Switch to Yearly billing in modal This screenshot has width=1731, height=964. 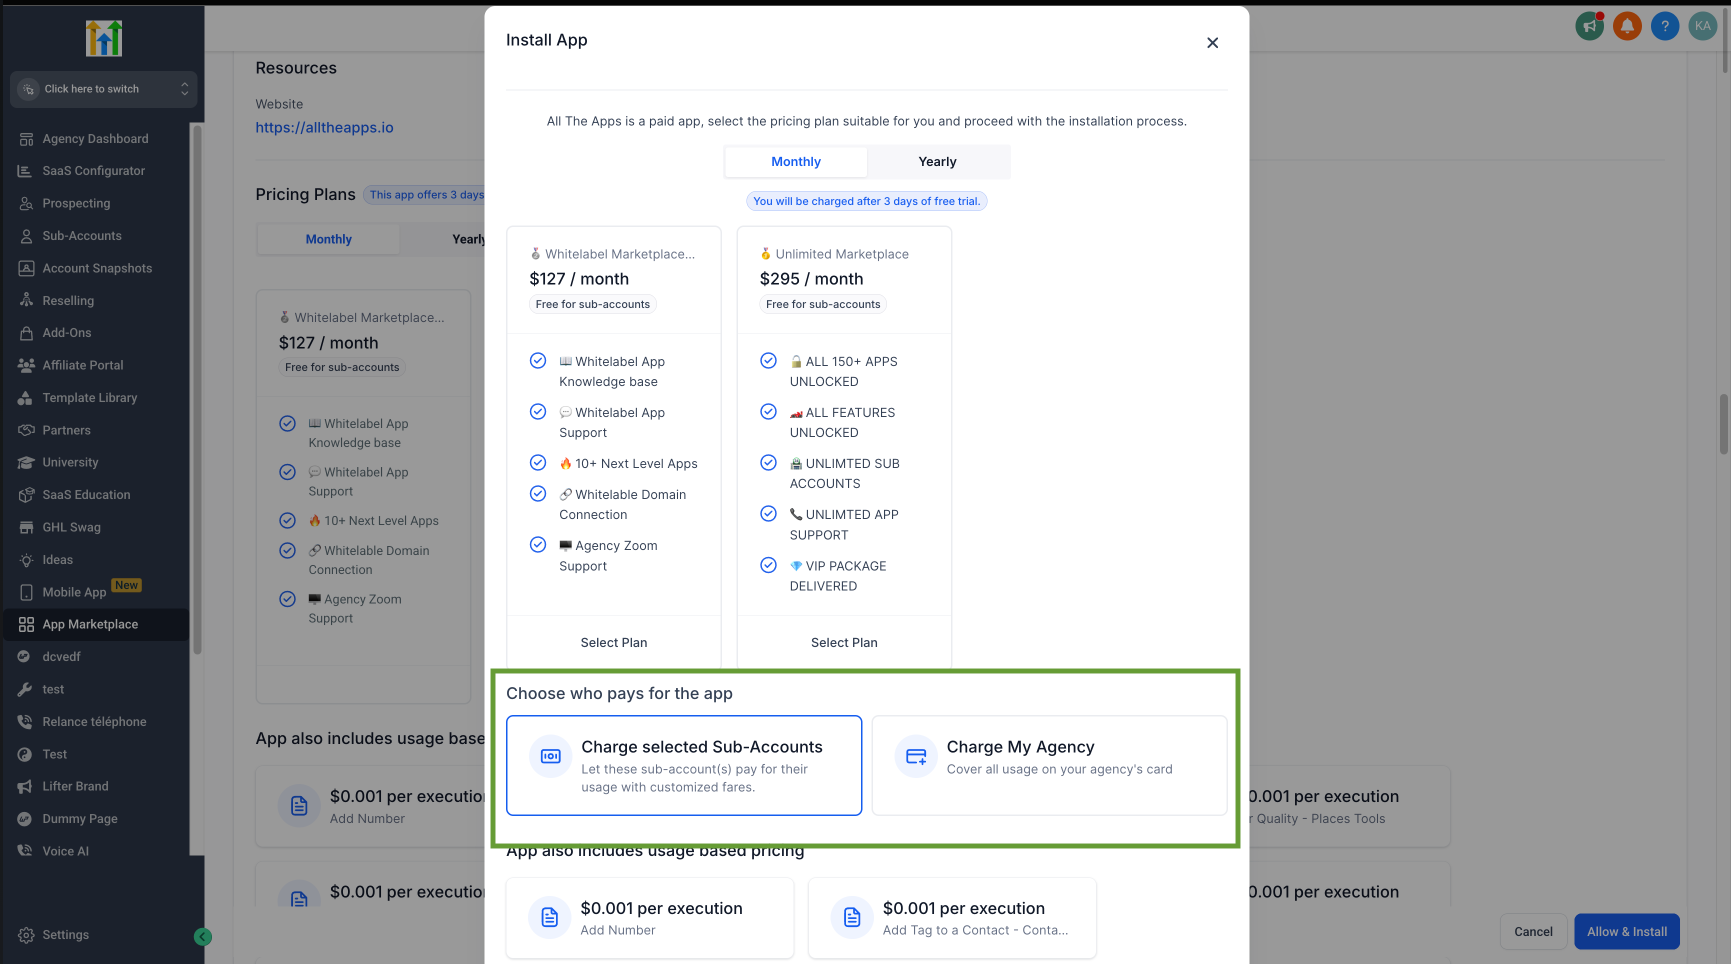(937, 162)
